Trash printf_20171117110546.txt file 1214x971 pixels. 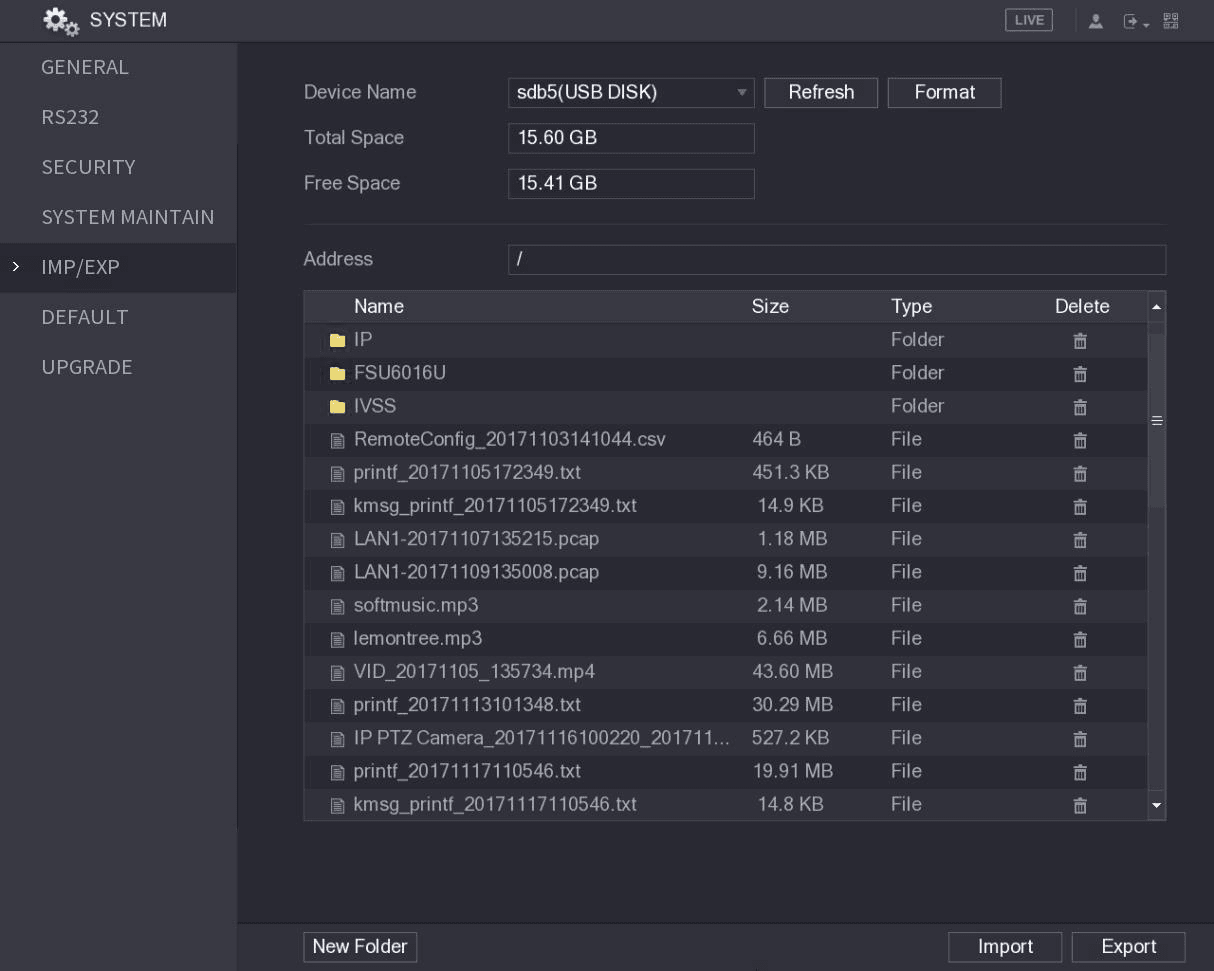1080,772
